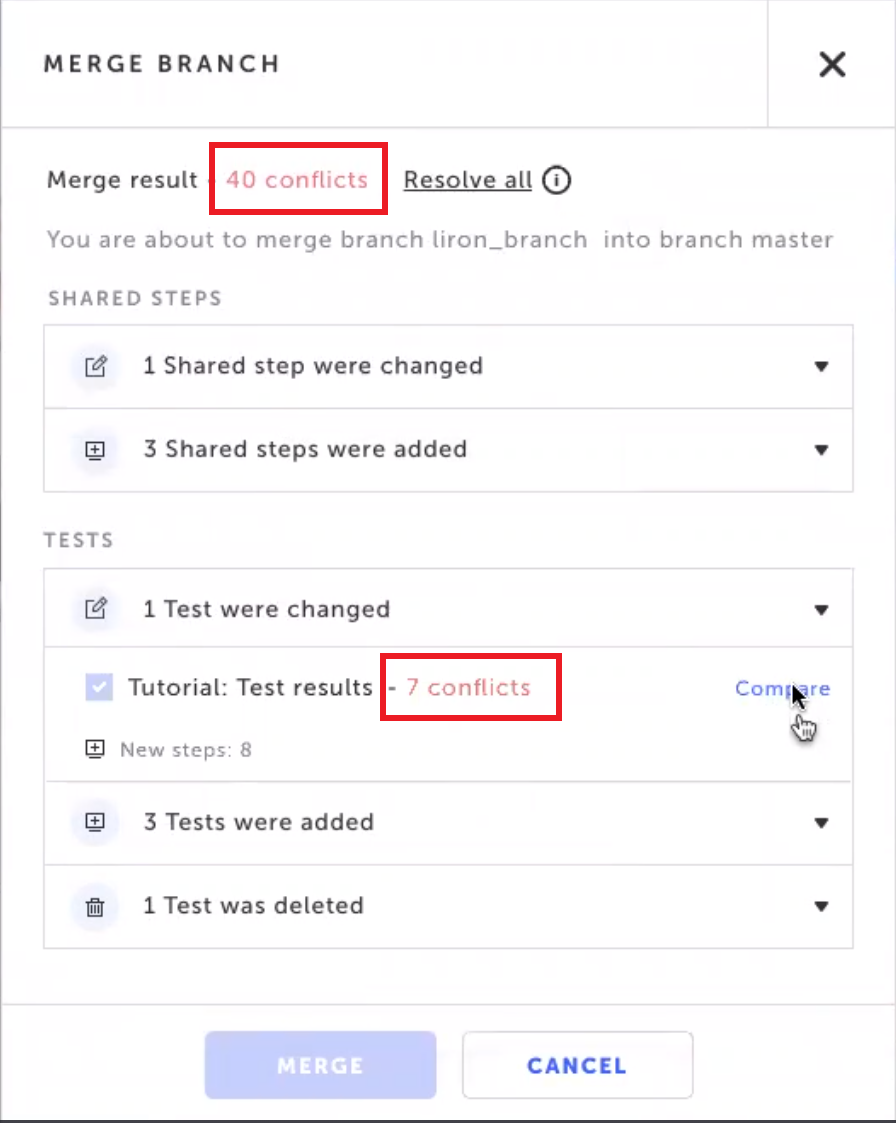Click the trash icon for deleted test
Image resolution: width=896 pixels, height=1123 pixels.
click(95, 906)
